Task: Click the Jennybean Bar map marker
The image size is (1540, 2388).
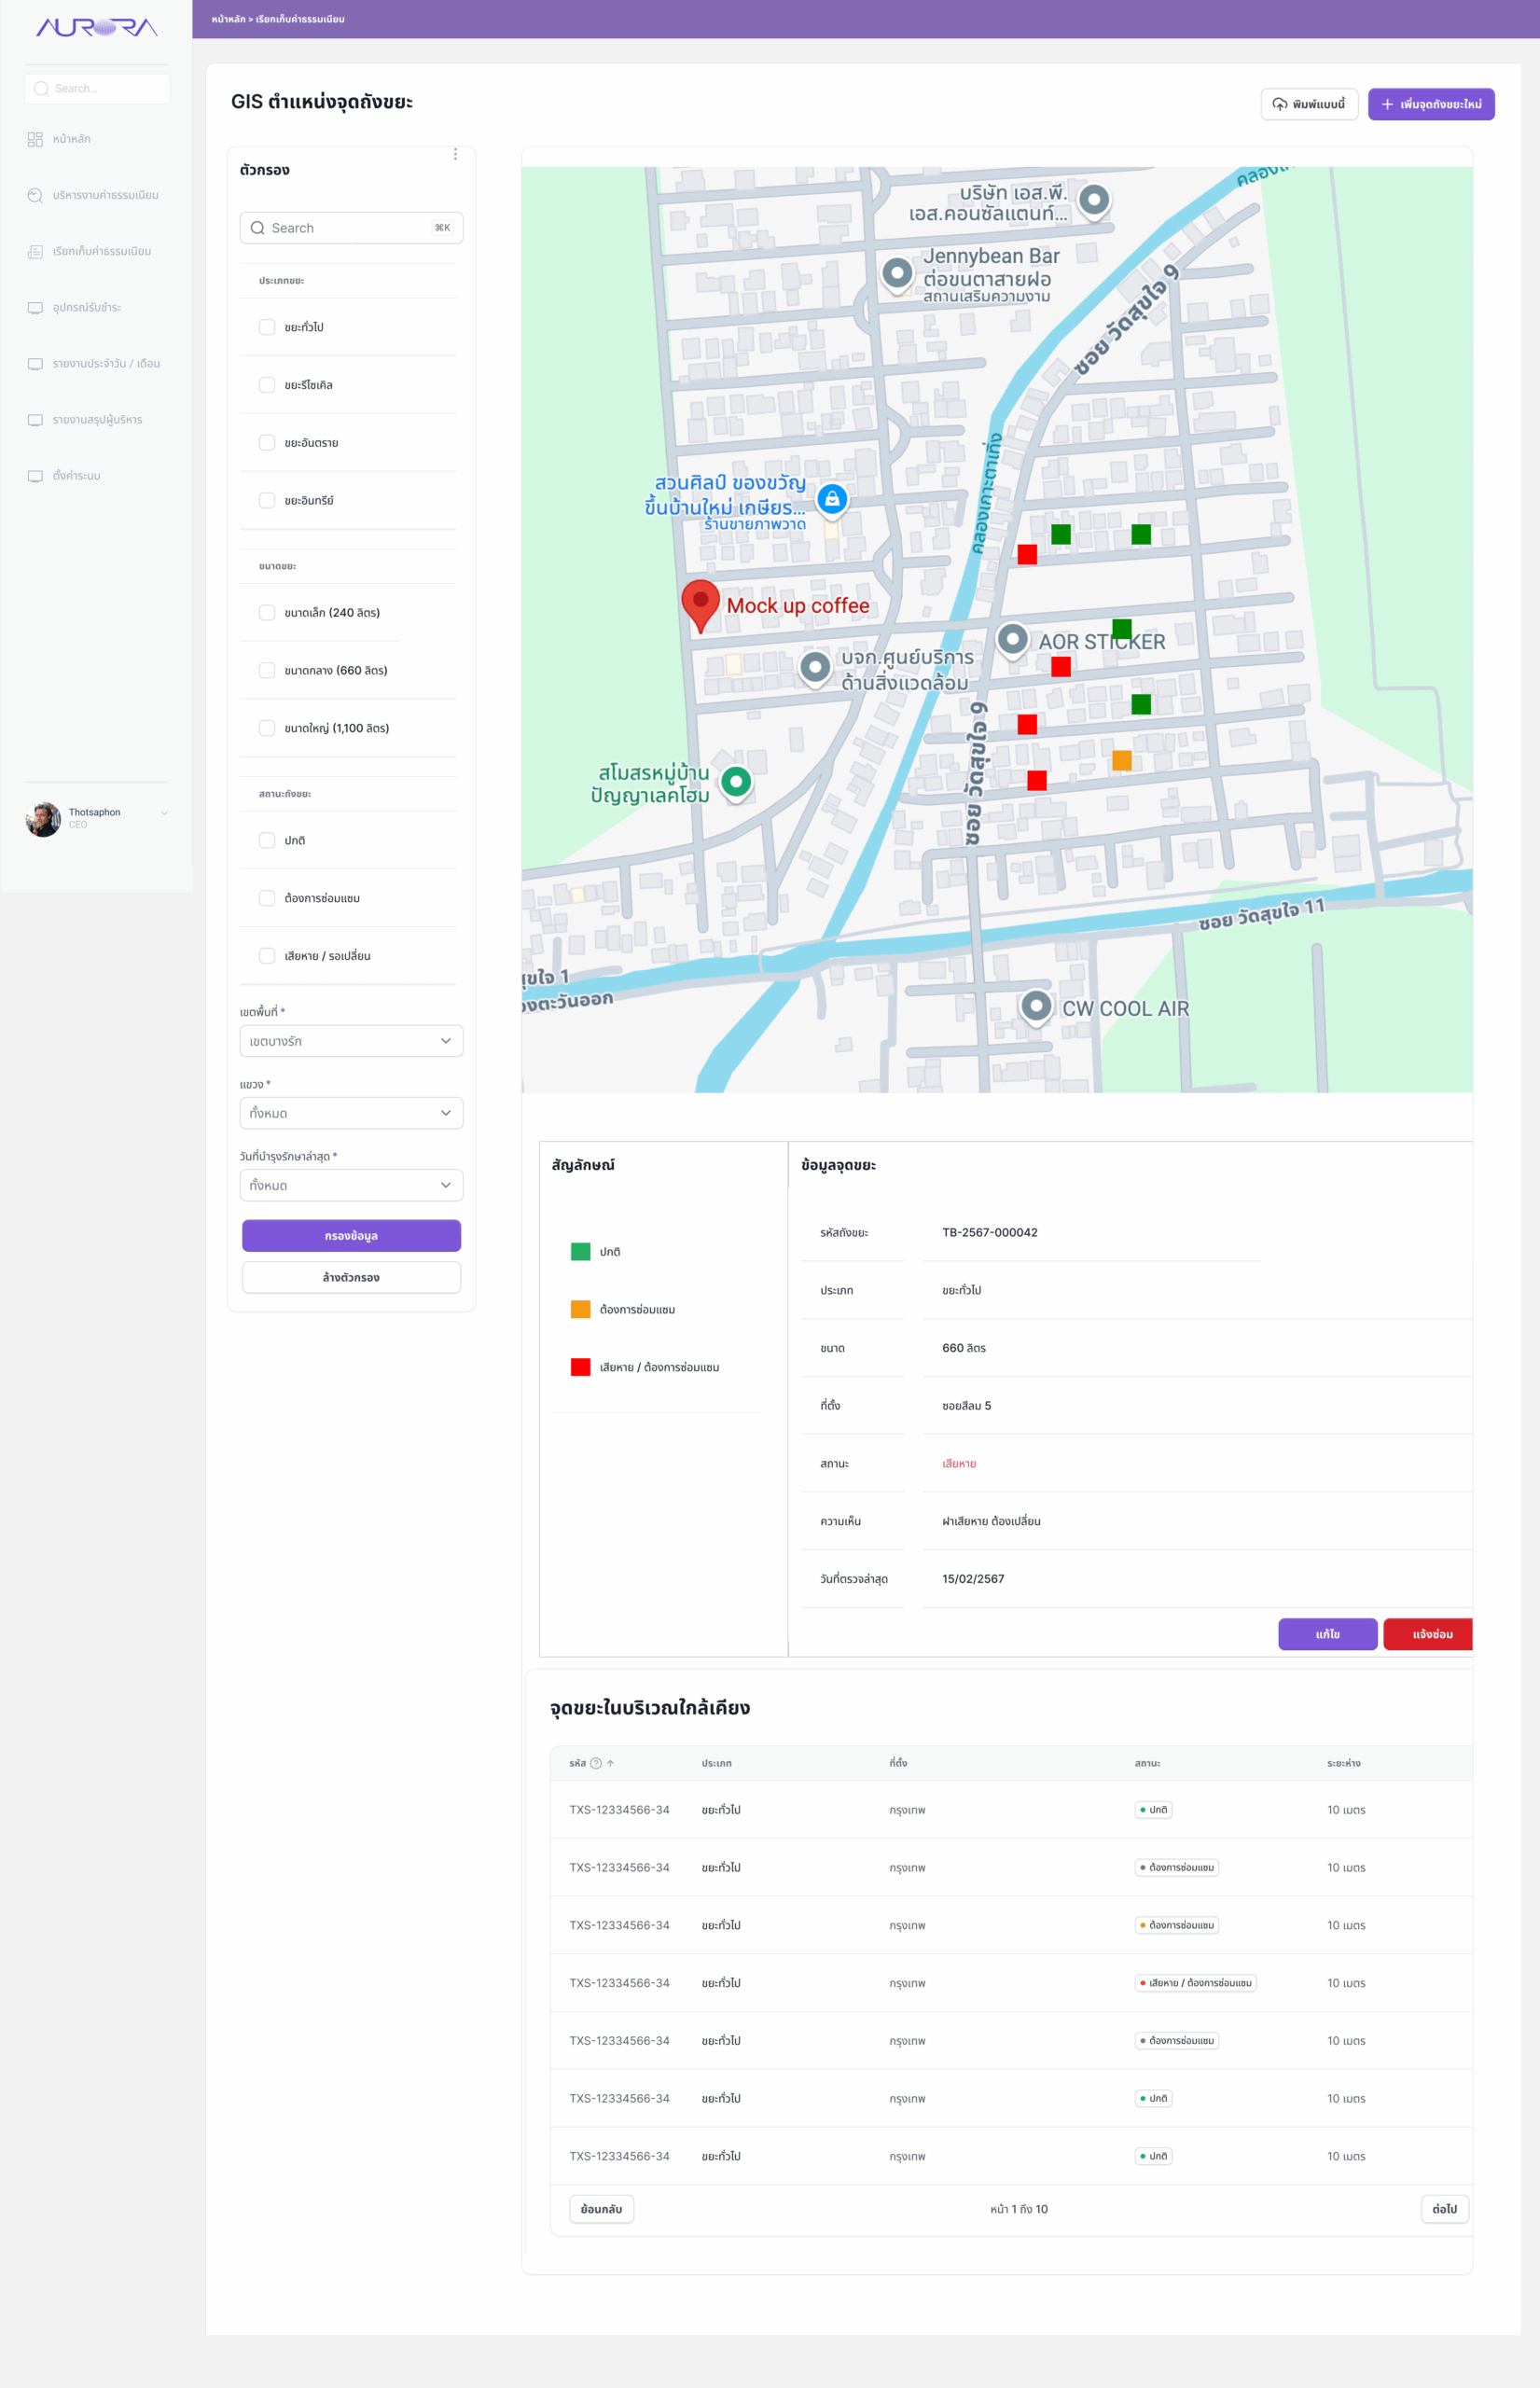Action: click(x=897, y=272)
